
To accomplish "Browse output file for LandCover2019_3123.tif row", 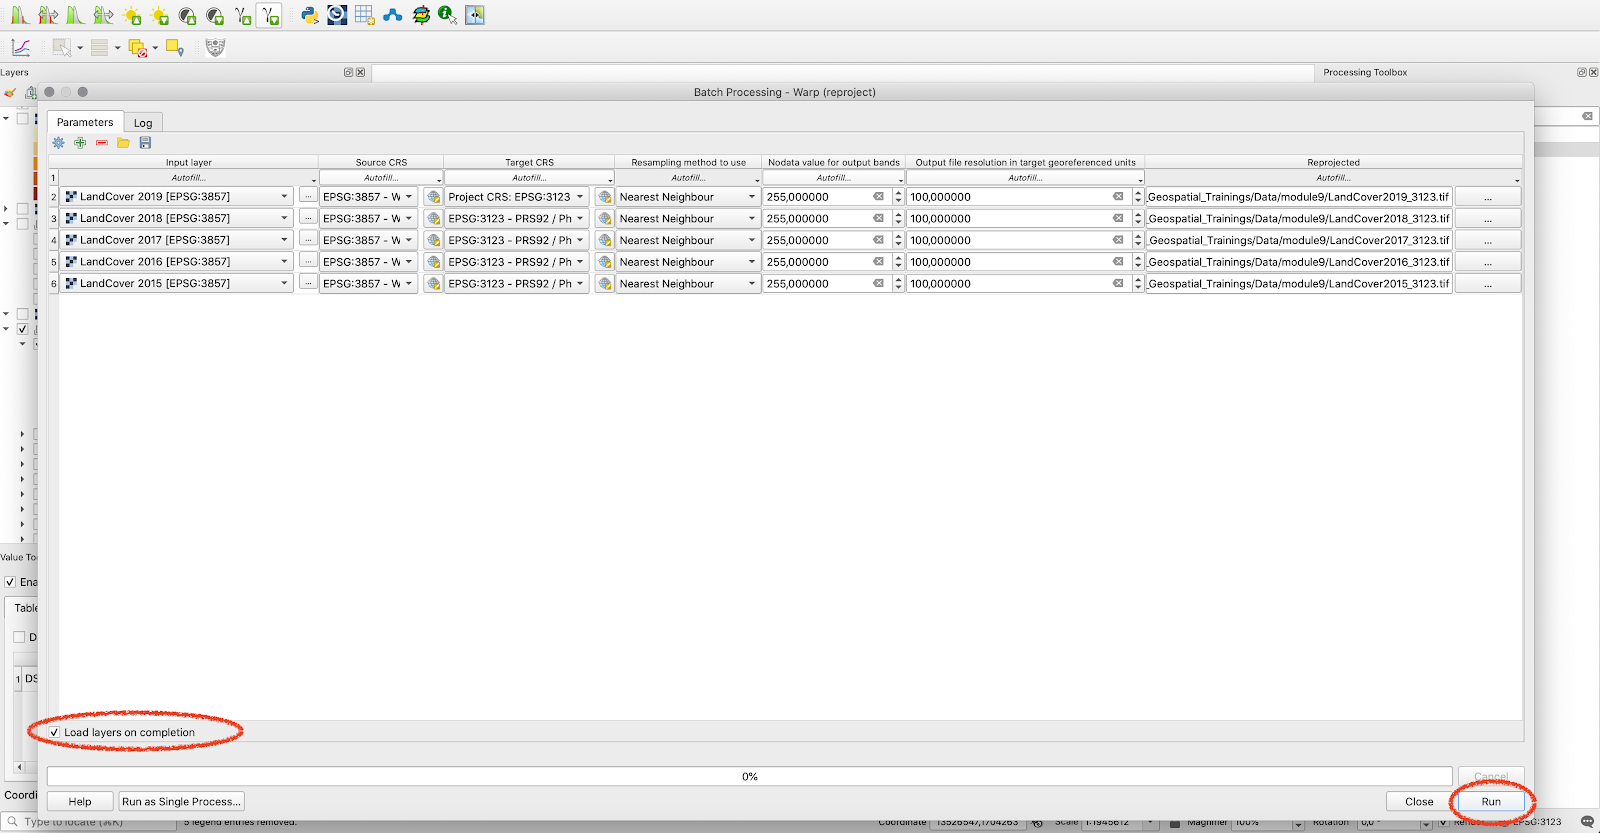I will tap(1488, 197).
